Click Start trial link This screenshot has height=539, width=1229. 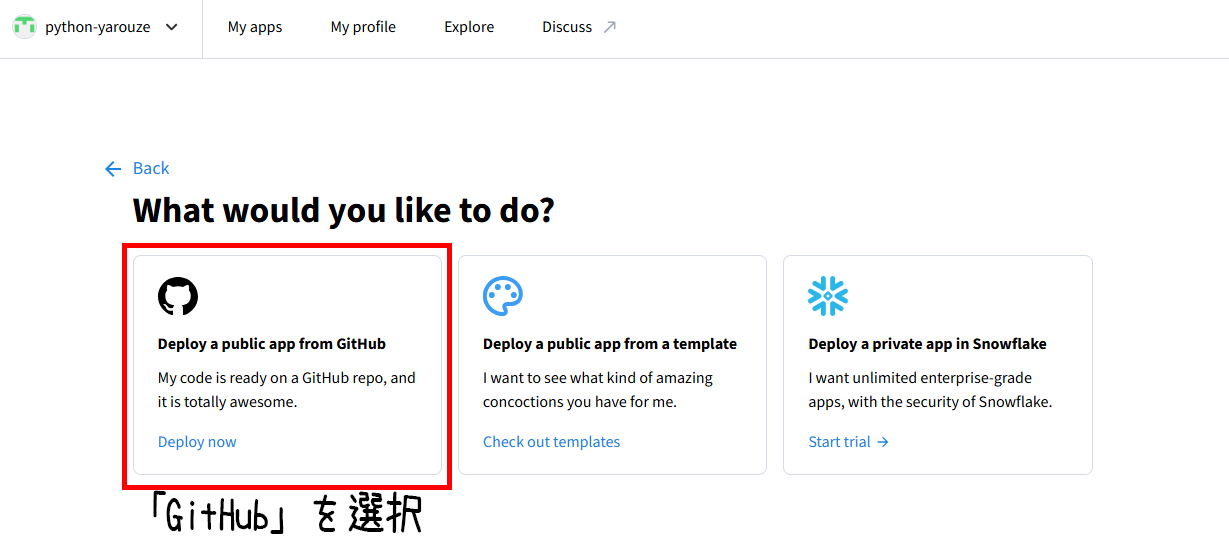[848, 441]
